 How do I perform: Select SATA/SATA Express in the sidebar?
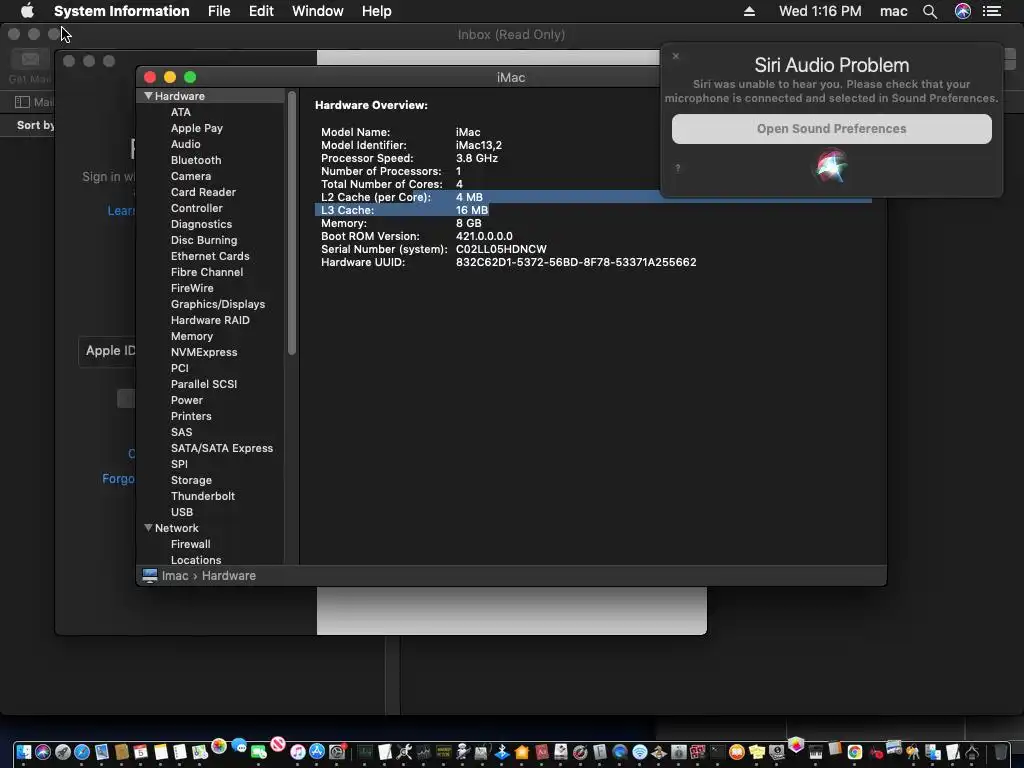221,448
